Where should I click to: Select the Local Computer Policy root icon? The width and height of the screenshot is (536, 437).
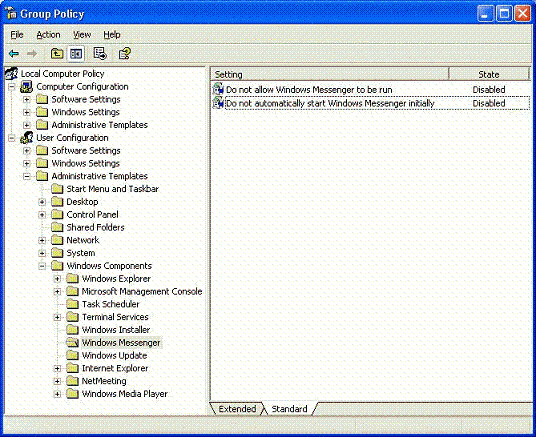[11, 74]
